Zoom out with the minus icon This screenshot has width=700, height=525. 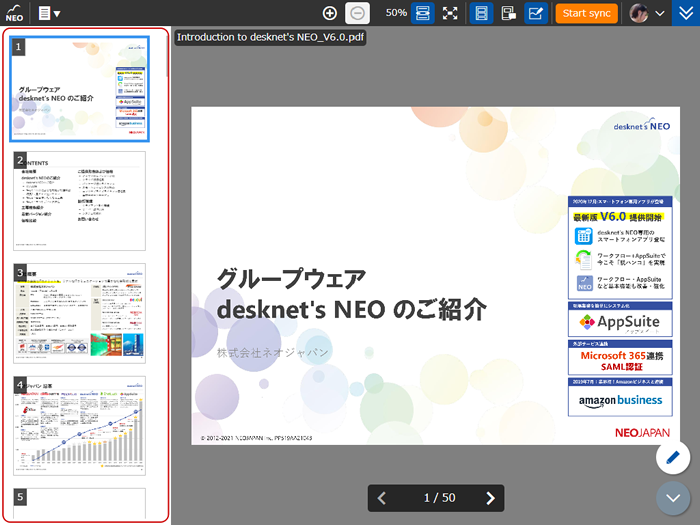[357, 13]
